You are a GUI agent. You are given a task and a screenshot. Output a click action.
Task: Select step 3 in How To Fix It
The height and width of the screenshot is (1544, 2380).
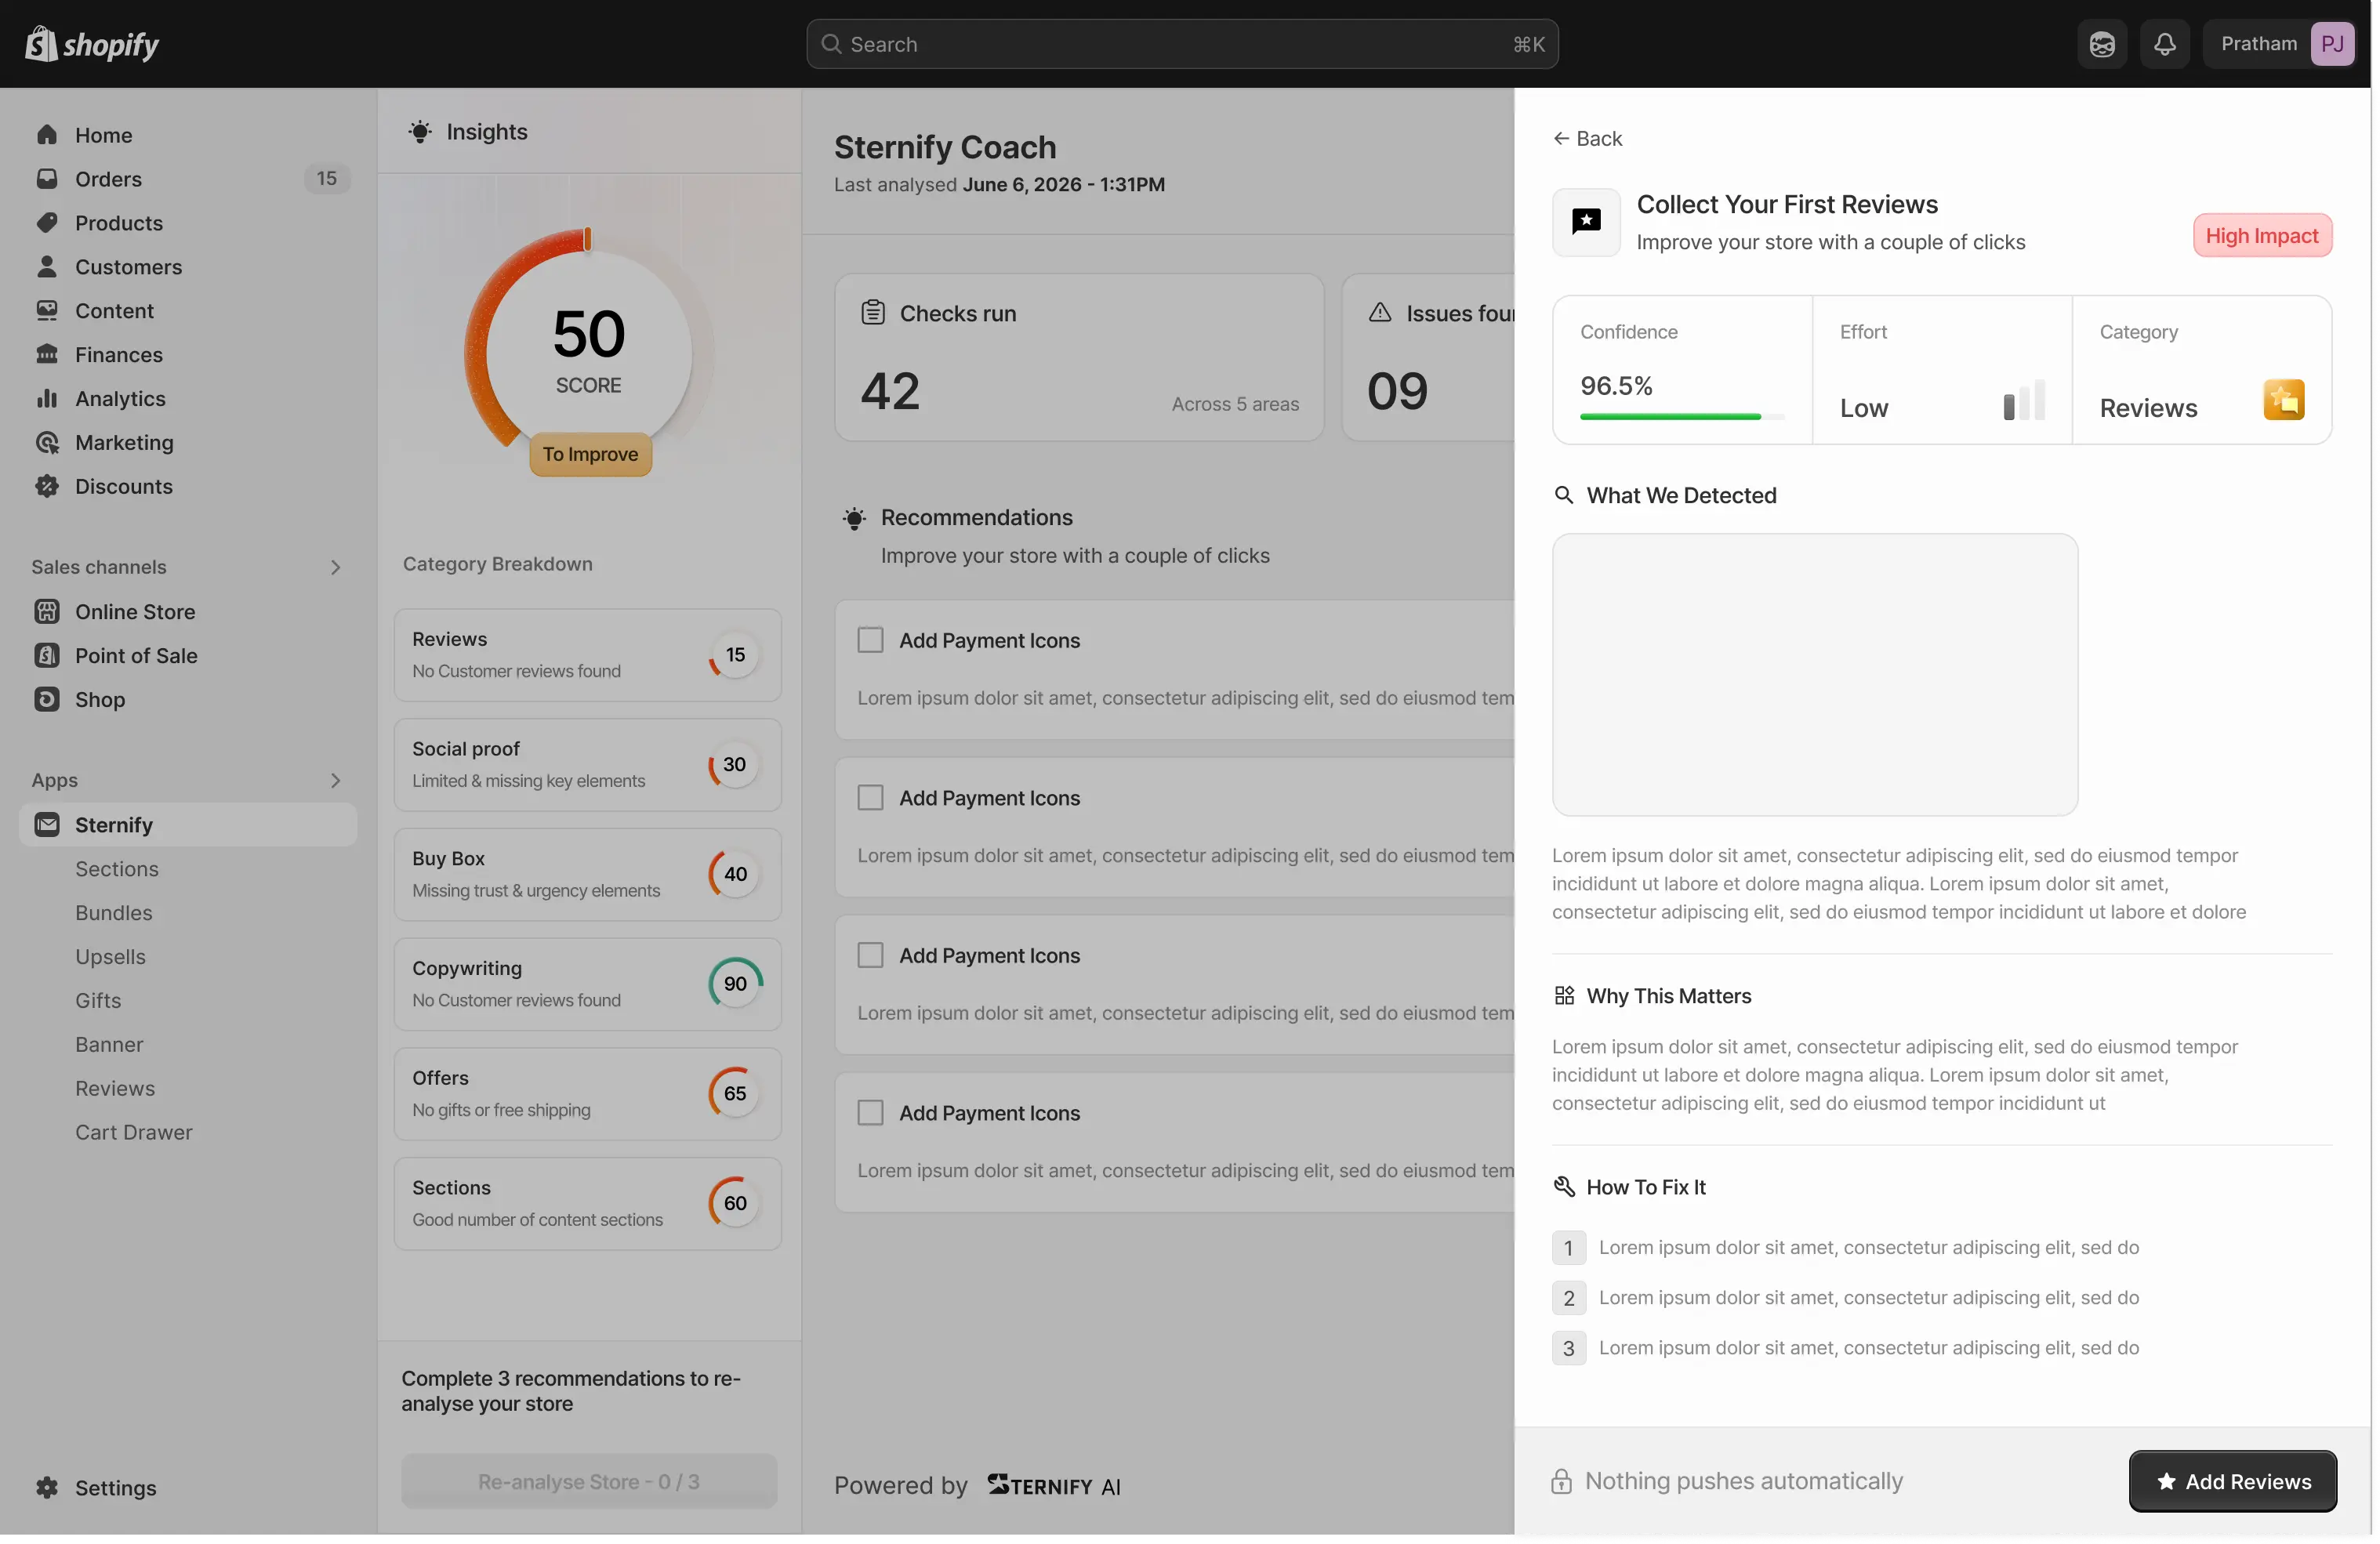click(x=1568, y=1349)
